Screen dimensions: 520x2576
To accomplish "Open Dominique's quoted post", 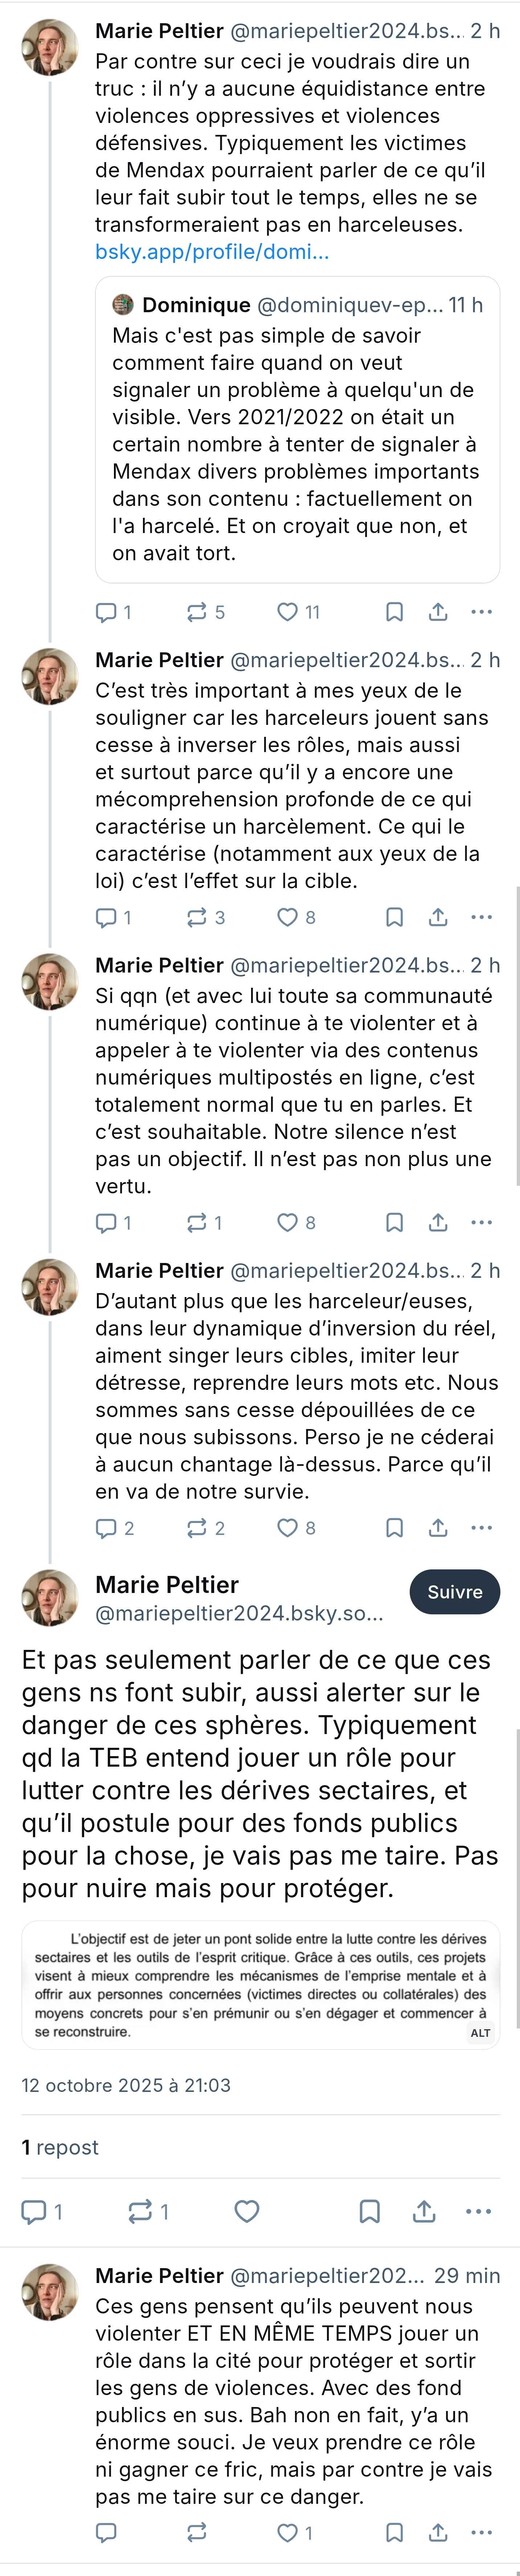I will click(x=297, y=430).
